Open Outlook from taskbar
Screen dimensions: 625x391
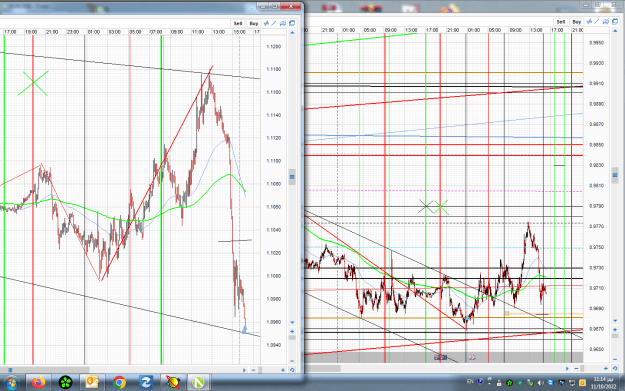tap(92, 383)
